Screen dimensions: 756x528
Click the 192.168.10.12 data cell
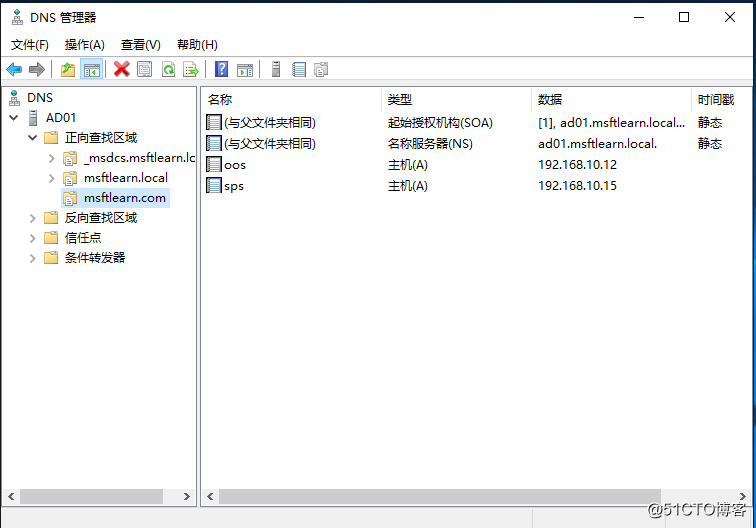click(577, 165)
